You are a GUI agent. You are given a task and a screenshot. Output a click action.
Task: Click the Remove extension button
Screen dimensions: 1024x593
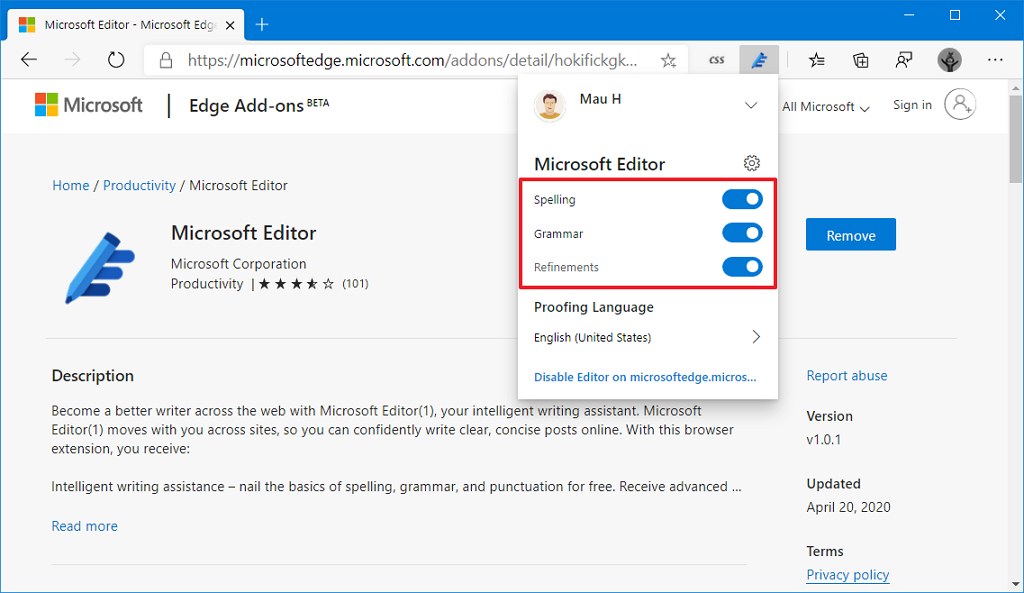tap(850, 234)
